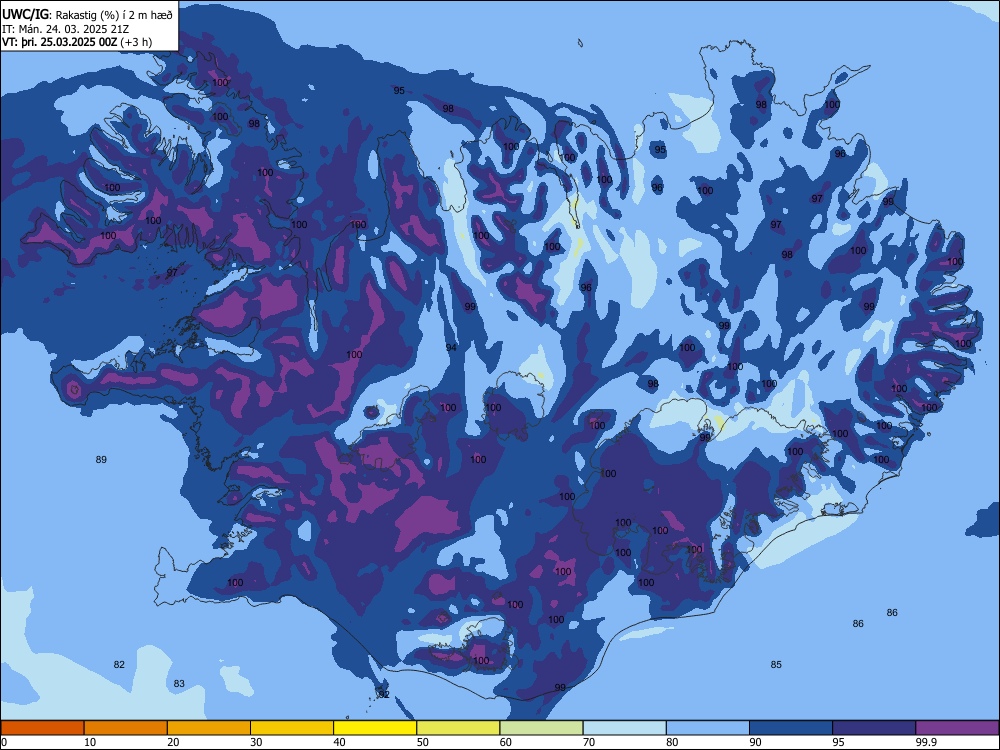The image size is (1000, 750).
Task: Click the '94' humidity value on the map
Action: click(452, 348)
